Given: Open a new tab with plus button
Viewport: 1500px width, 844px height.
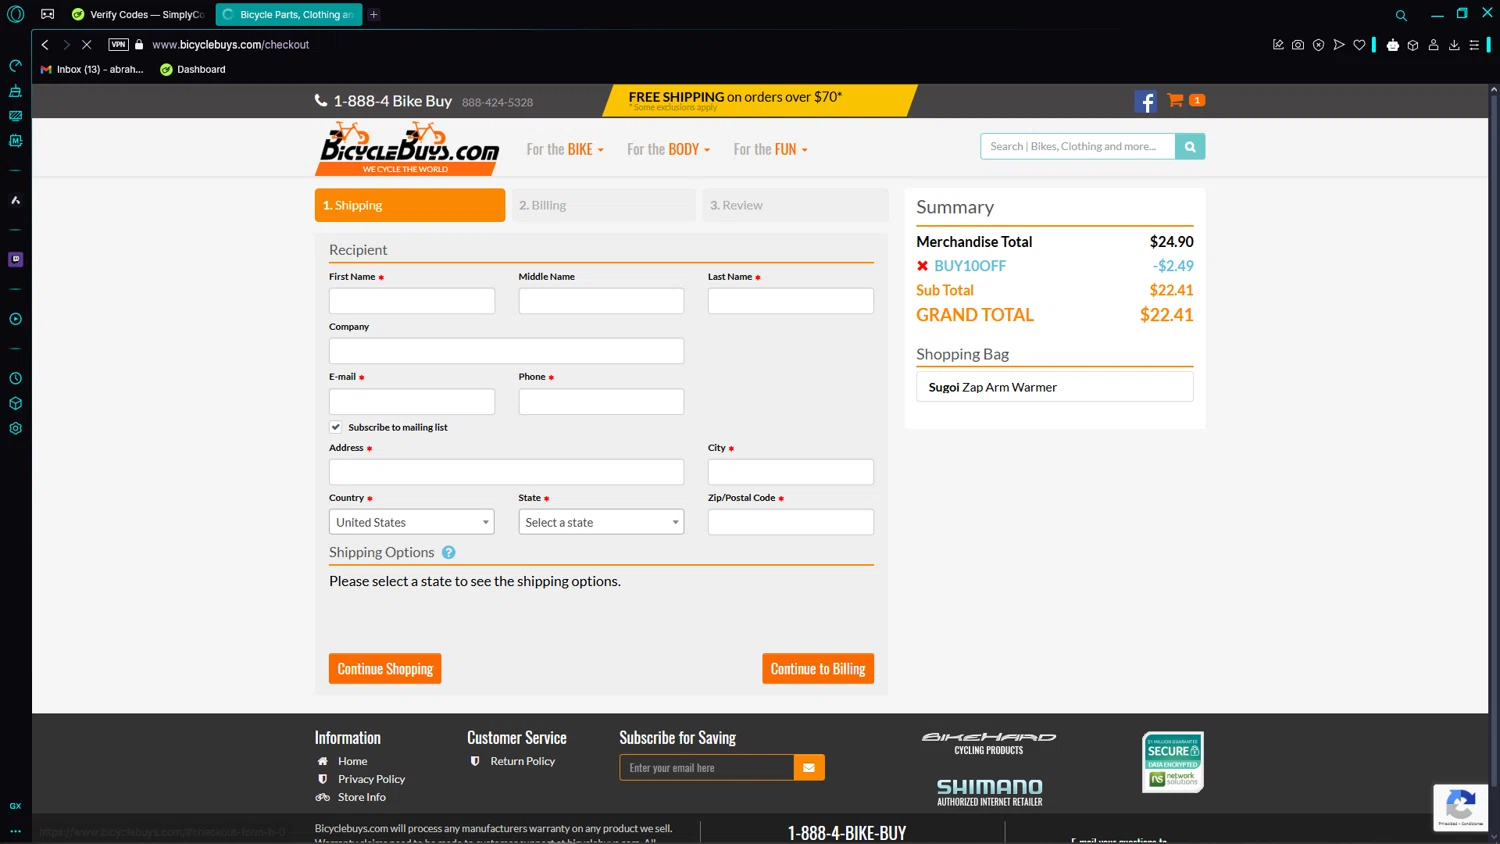Looking at the screenshot, I should pos(374,15).
